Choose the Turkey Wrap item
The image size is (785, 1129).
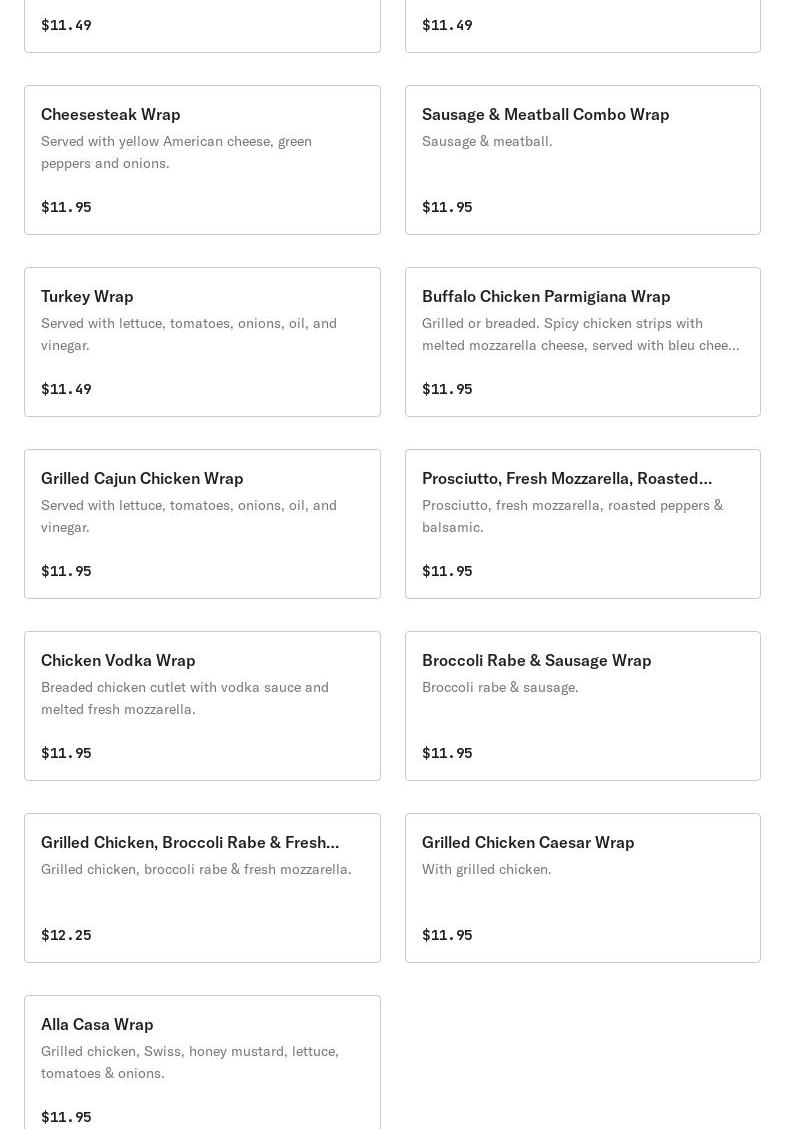(x=202, y=342)
